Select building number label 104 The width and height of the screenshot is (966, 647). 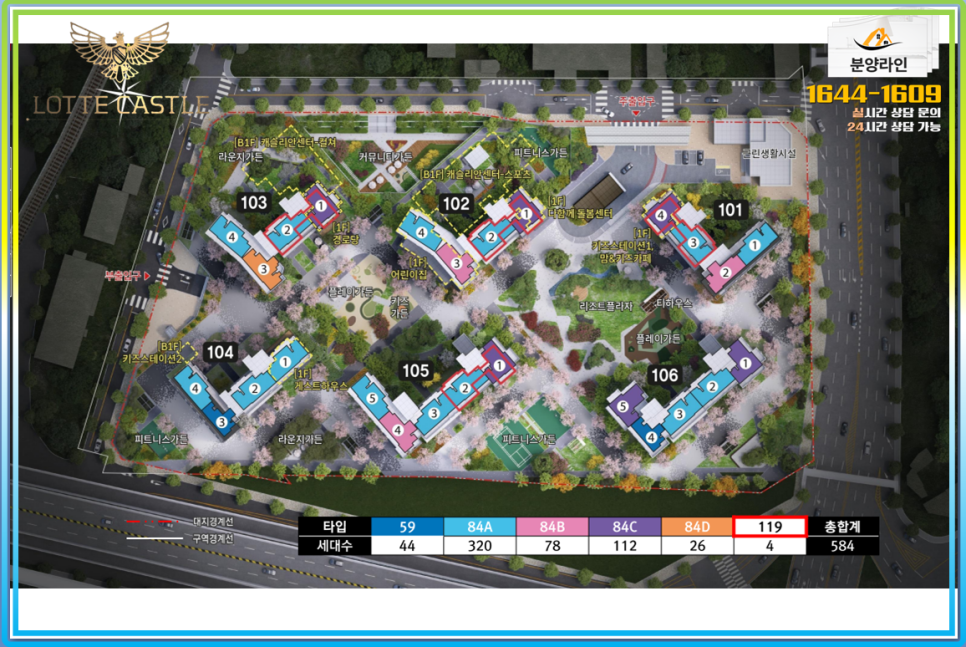point(220,352)
